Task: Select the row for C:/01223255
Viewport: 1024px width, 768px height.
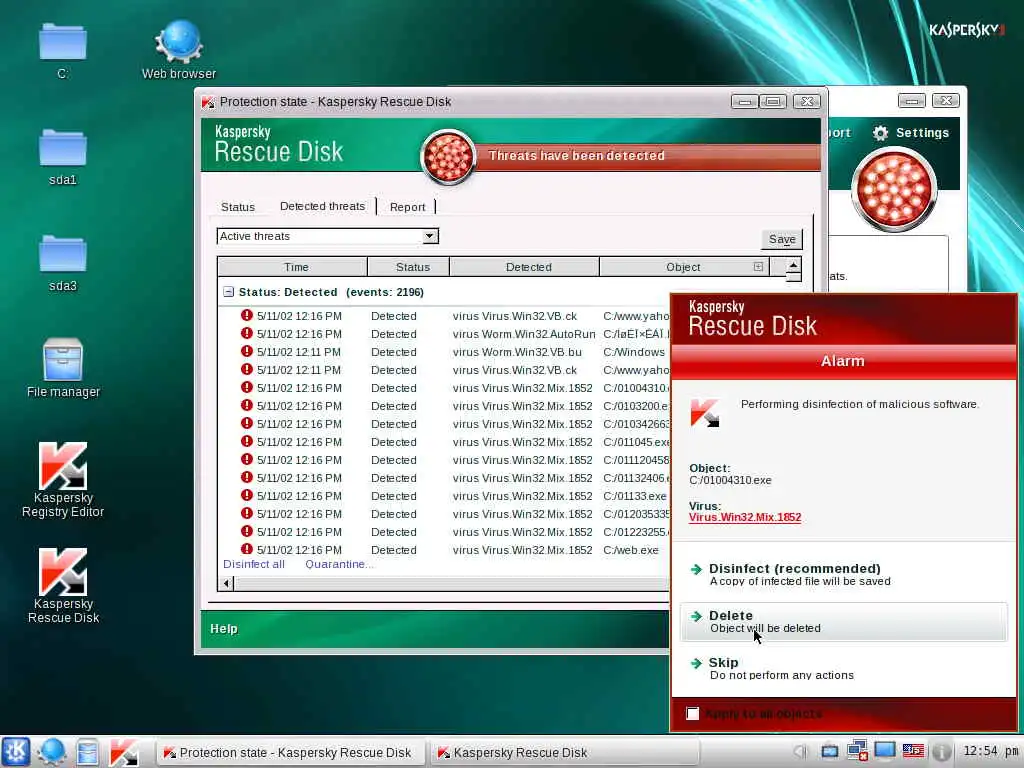Action: pos(445,532)
